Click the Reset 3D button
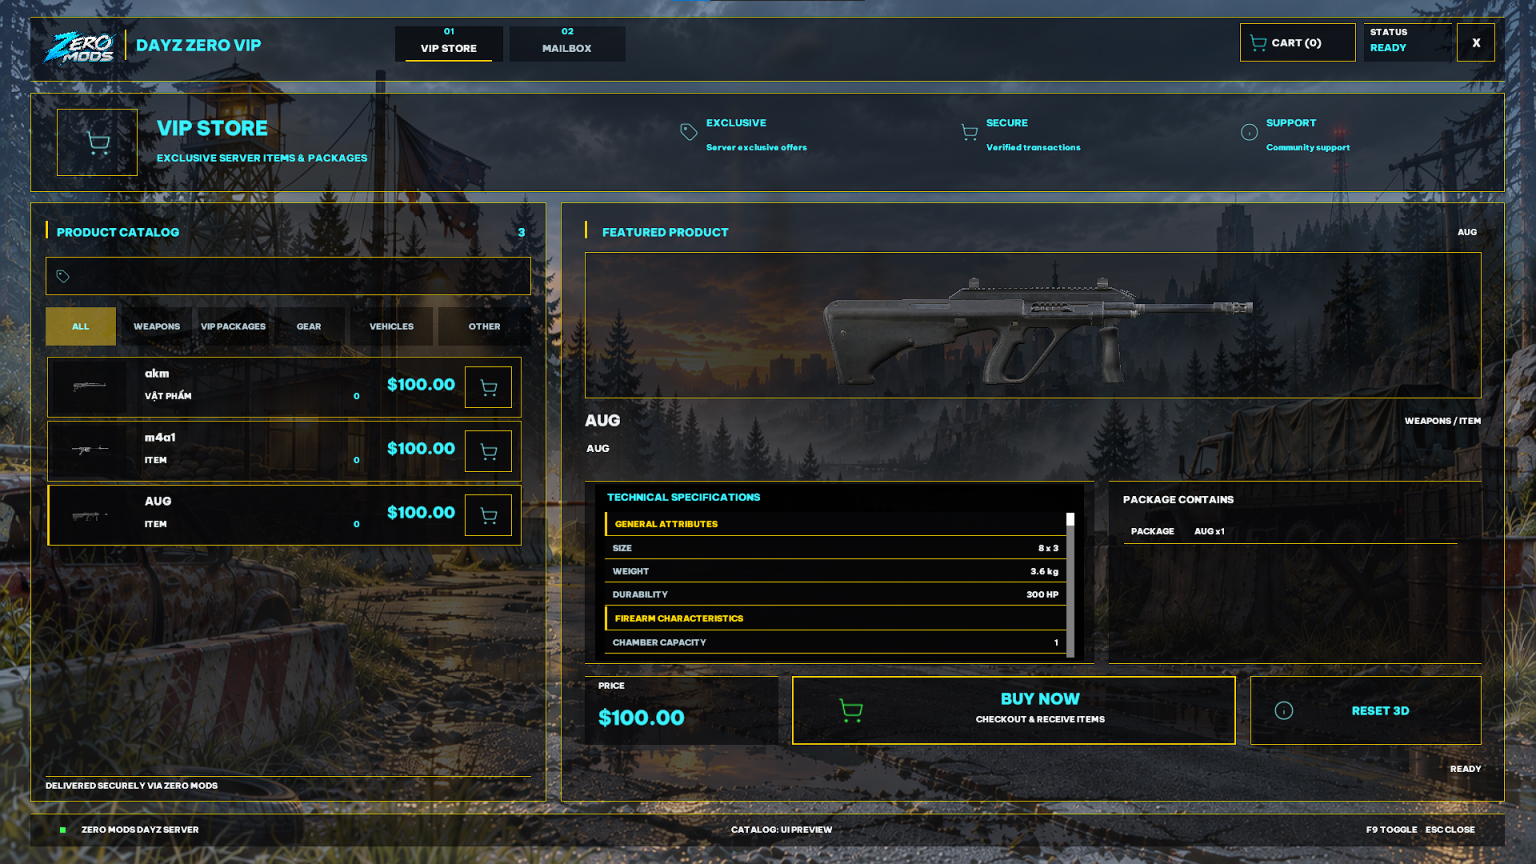This screenshot has height=864, width=1536. tap(1365, 710)
